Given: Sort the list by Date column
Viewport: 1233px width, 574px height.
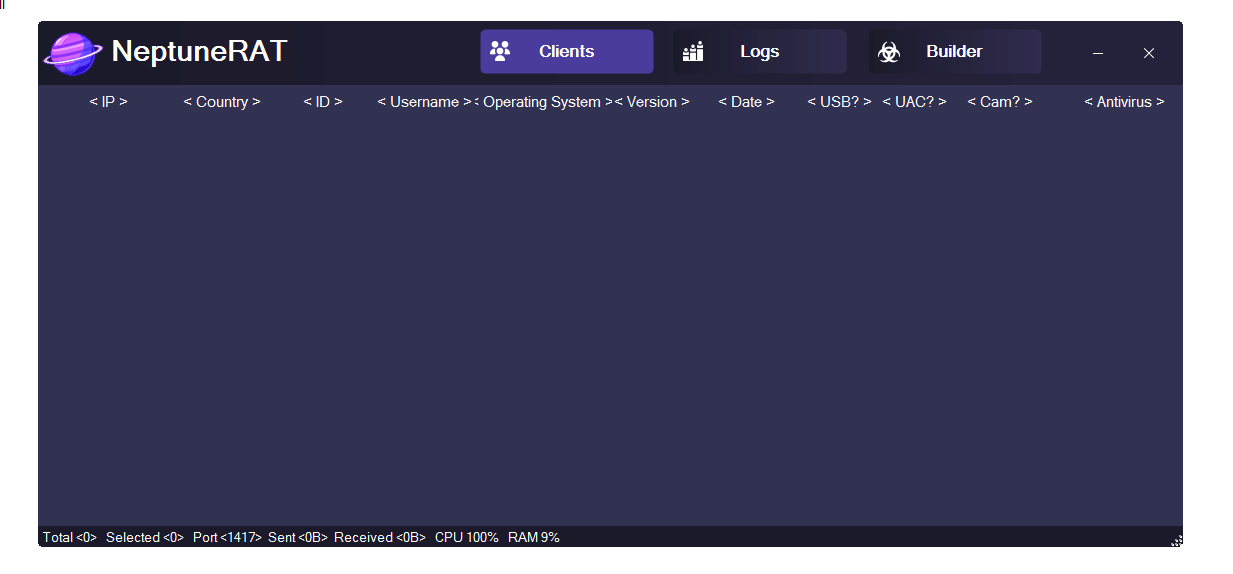Looking at the screenshot, I should [746, 102].
